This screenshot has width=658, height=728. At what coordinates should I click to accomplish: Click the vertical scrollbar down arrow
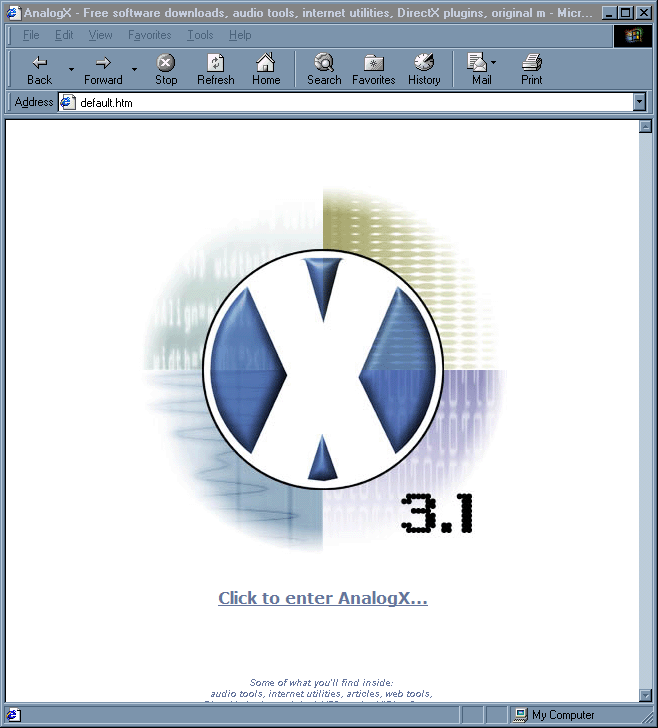(x=645, y=695)
